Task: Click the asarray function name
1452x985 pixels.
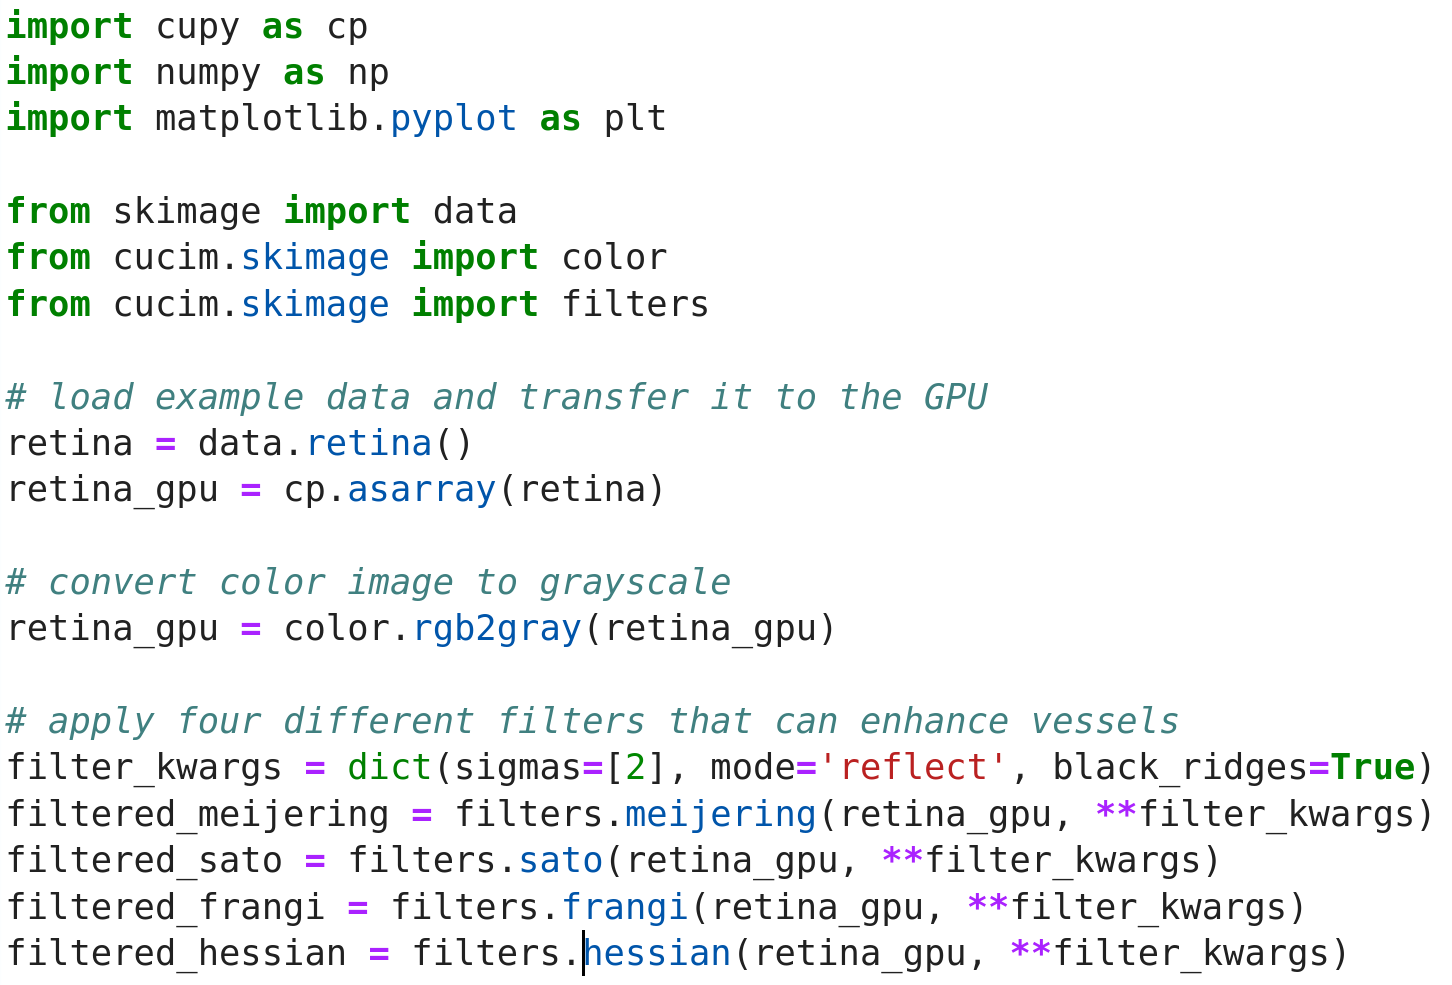Action: tap(420, 489)
